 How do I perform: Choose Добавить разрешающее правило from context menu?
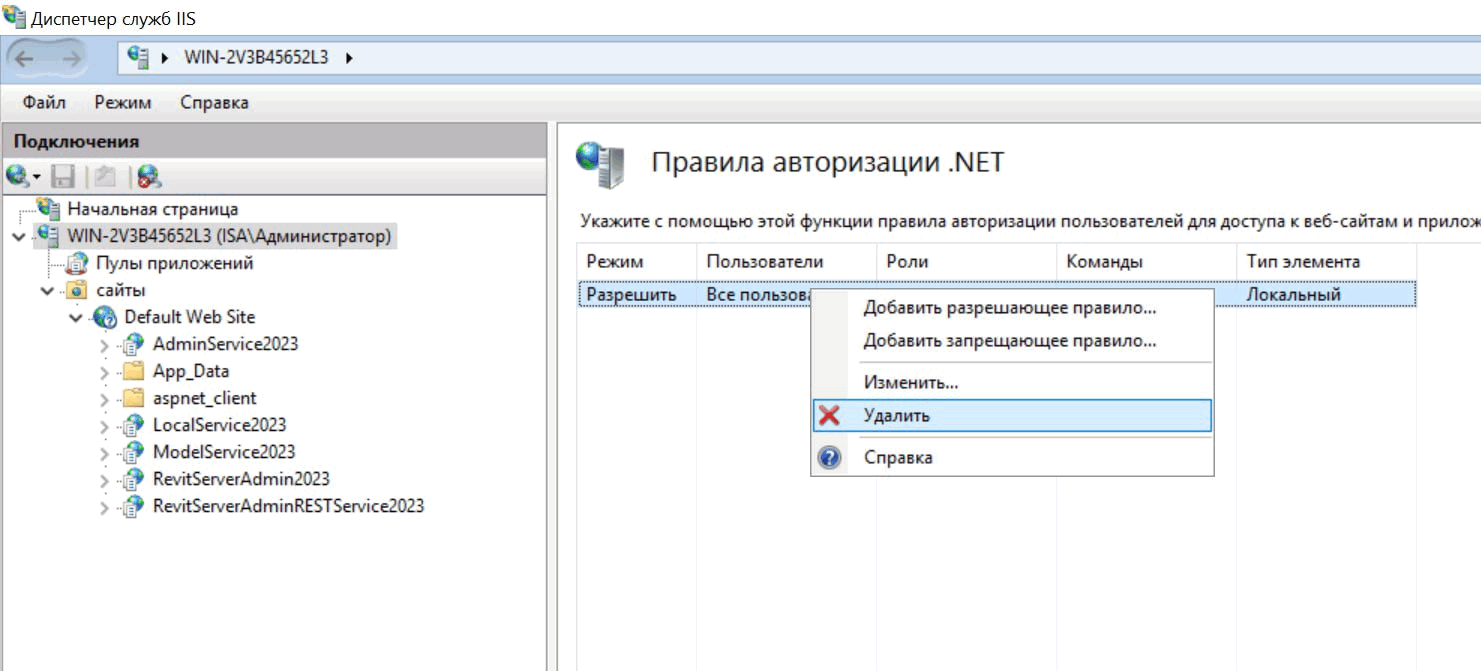(1009, 308)
